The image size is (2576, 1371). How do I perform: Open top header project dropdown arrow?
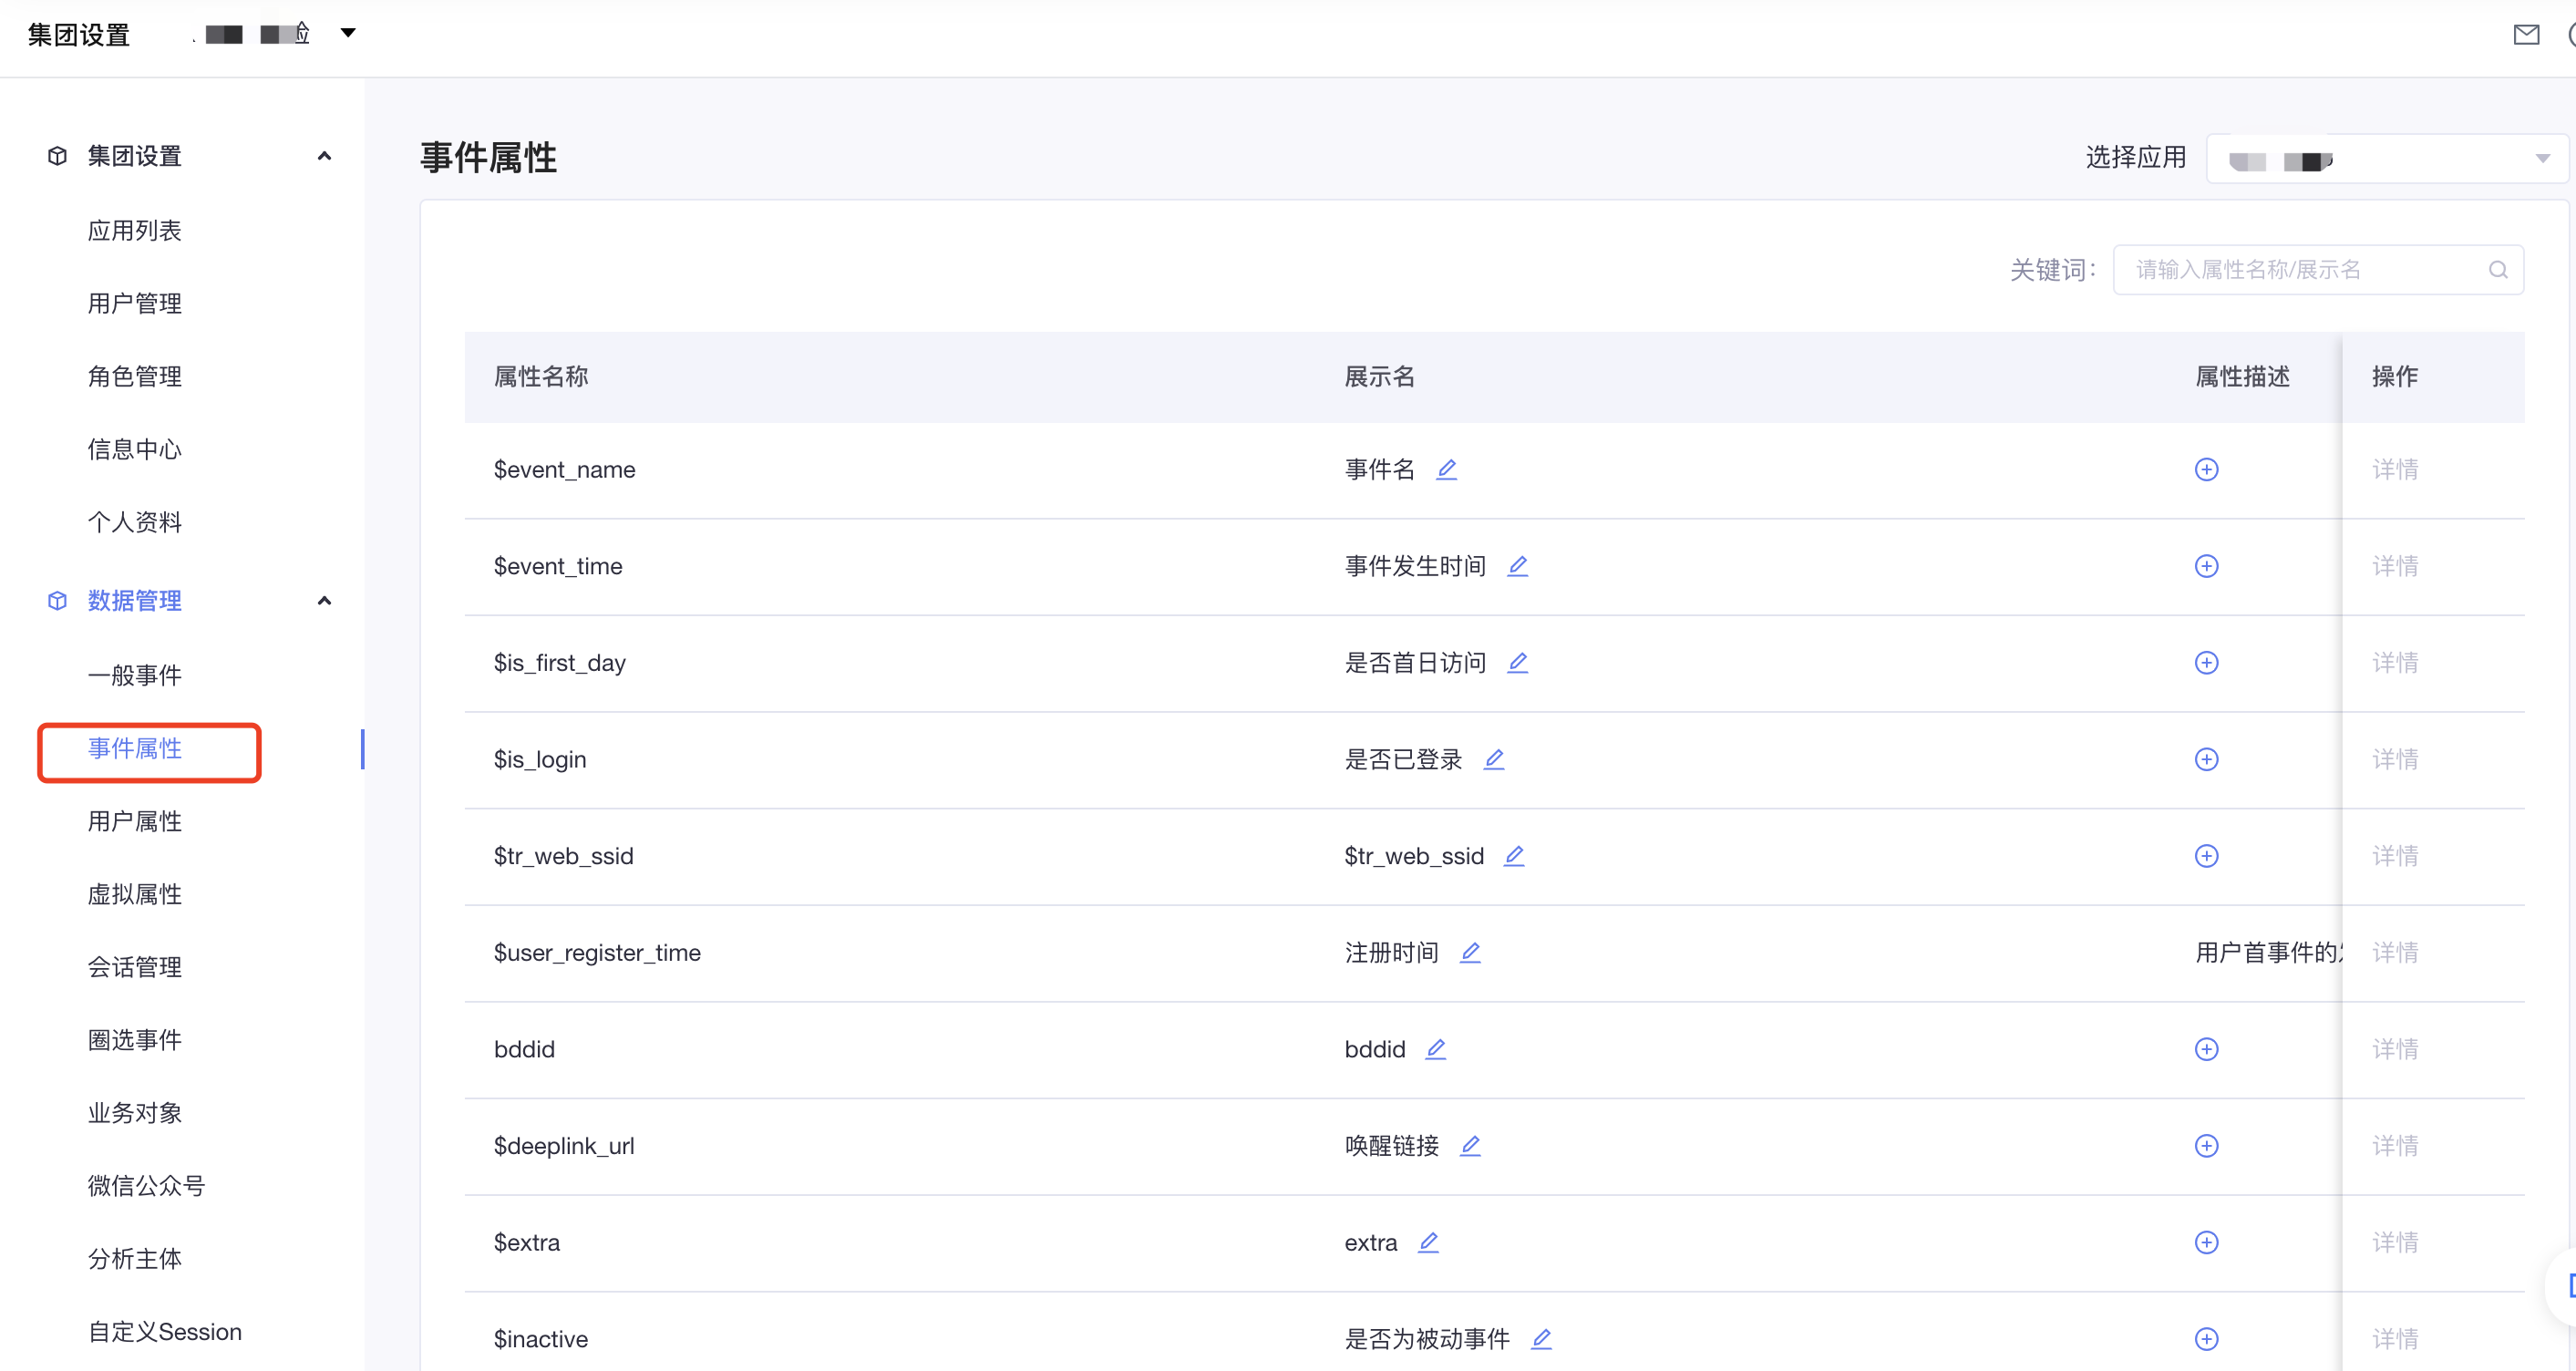pyautogui.click(x=348, y=33)
